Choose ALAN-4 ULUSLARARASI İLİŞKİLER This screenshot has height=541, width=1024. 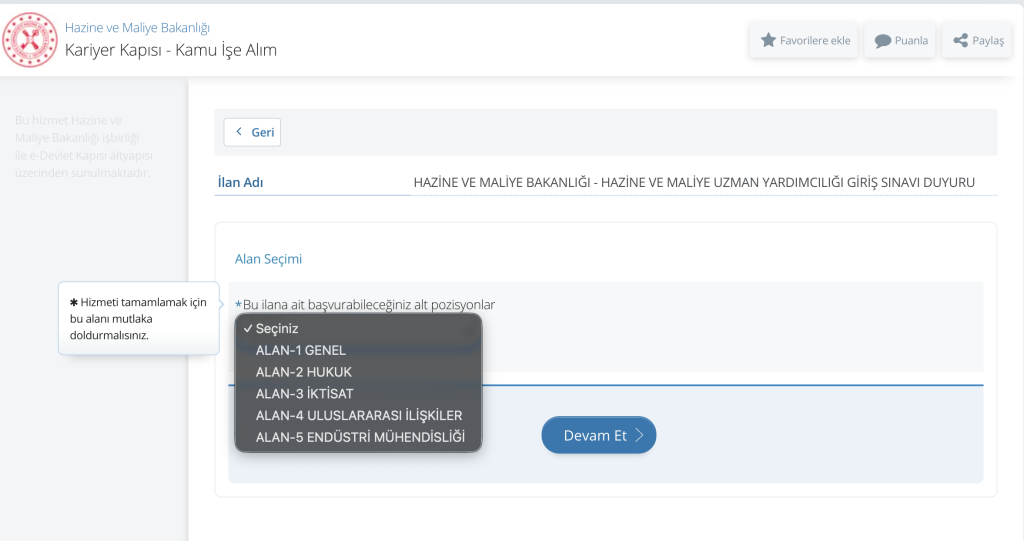tap(358, 415)
